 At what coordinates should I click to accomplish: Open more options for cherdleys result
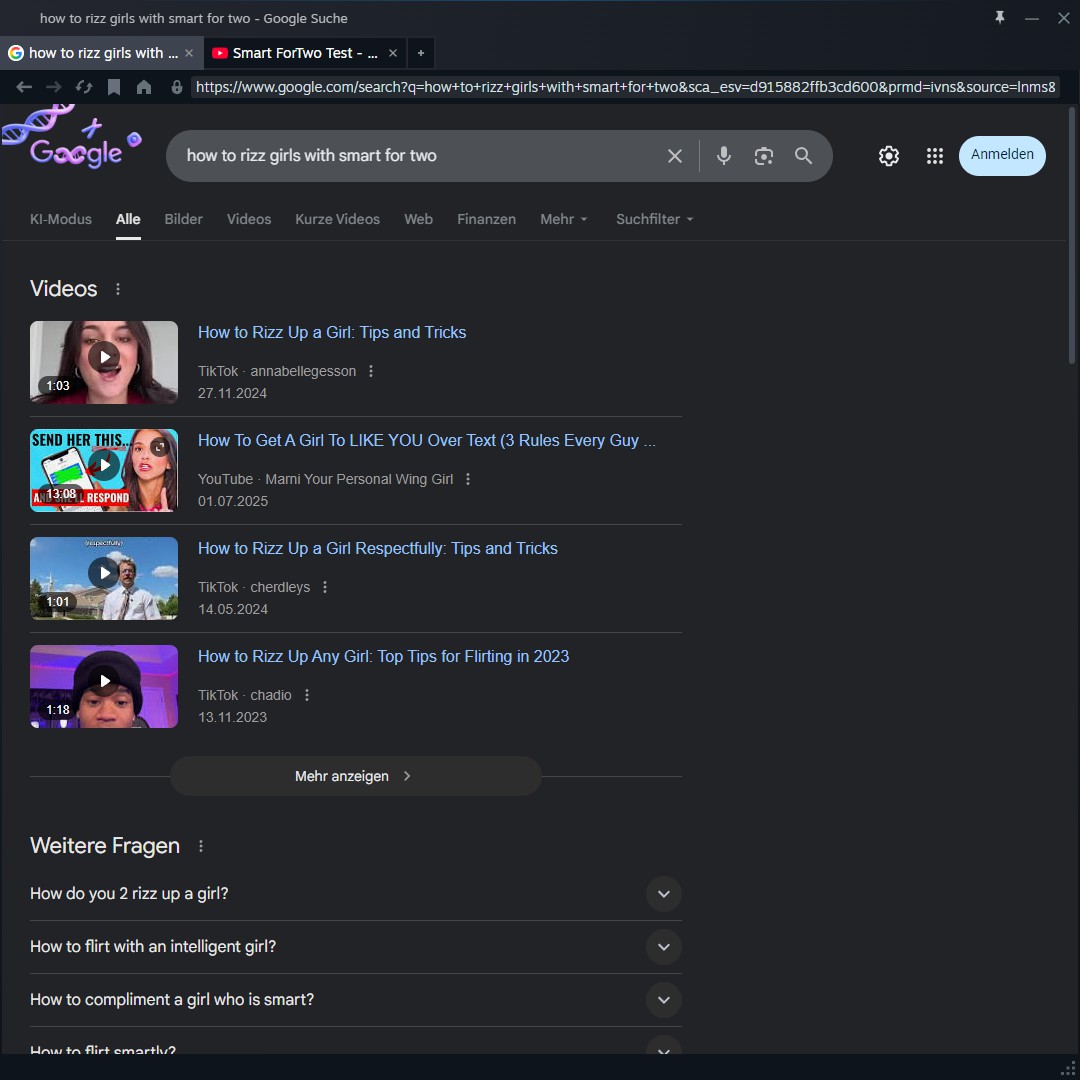(x=324, y=587)
